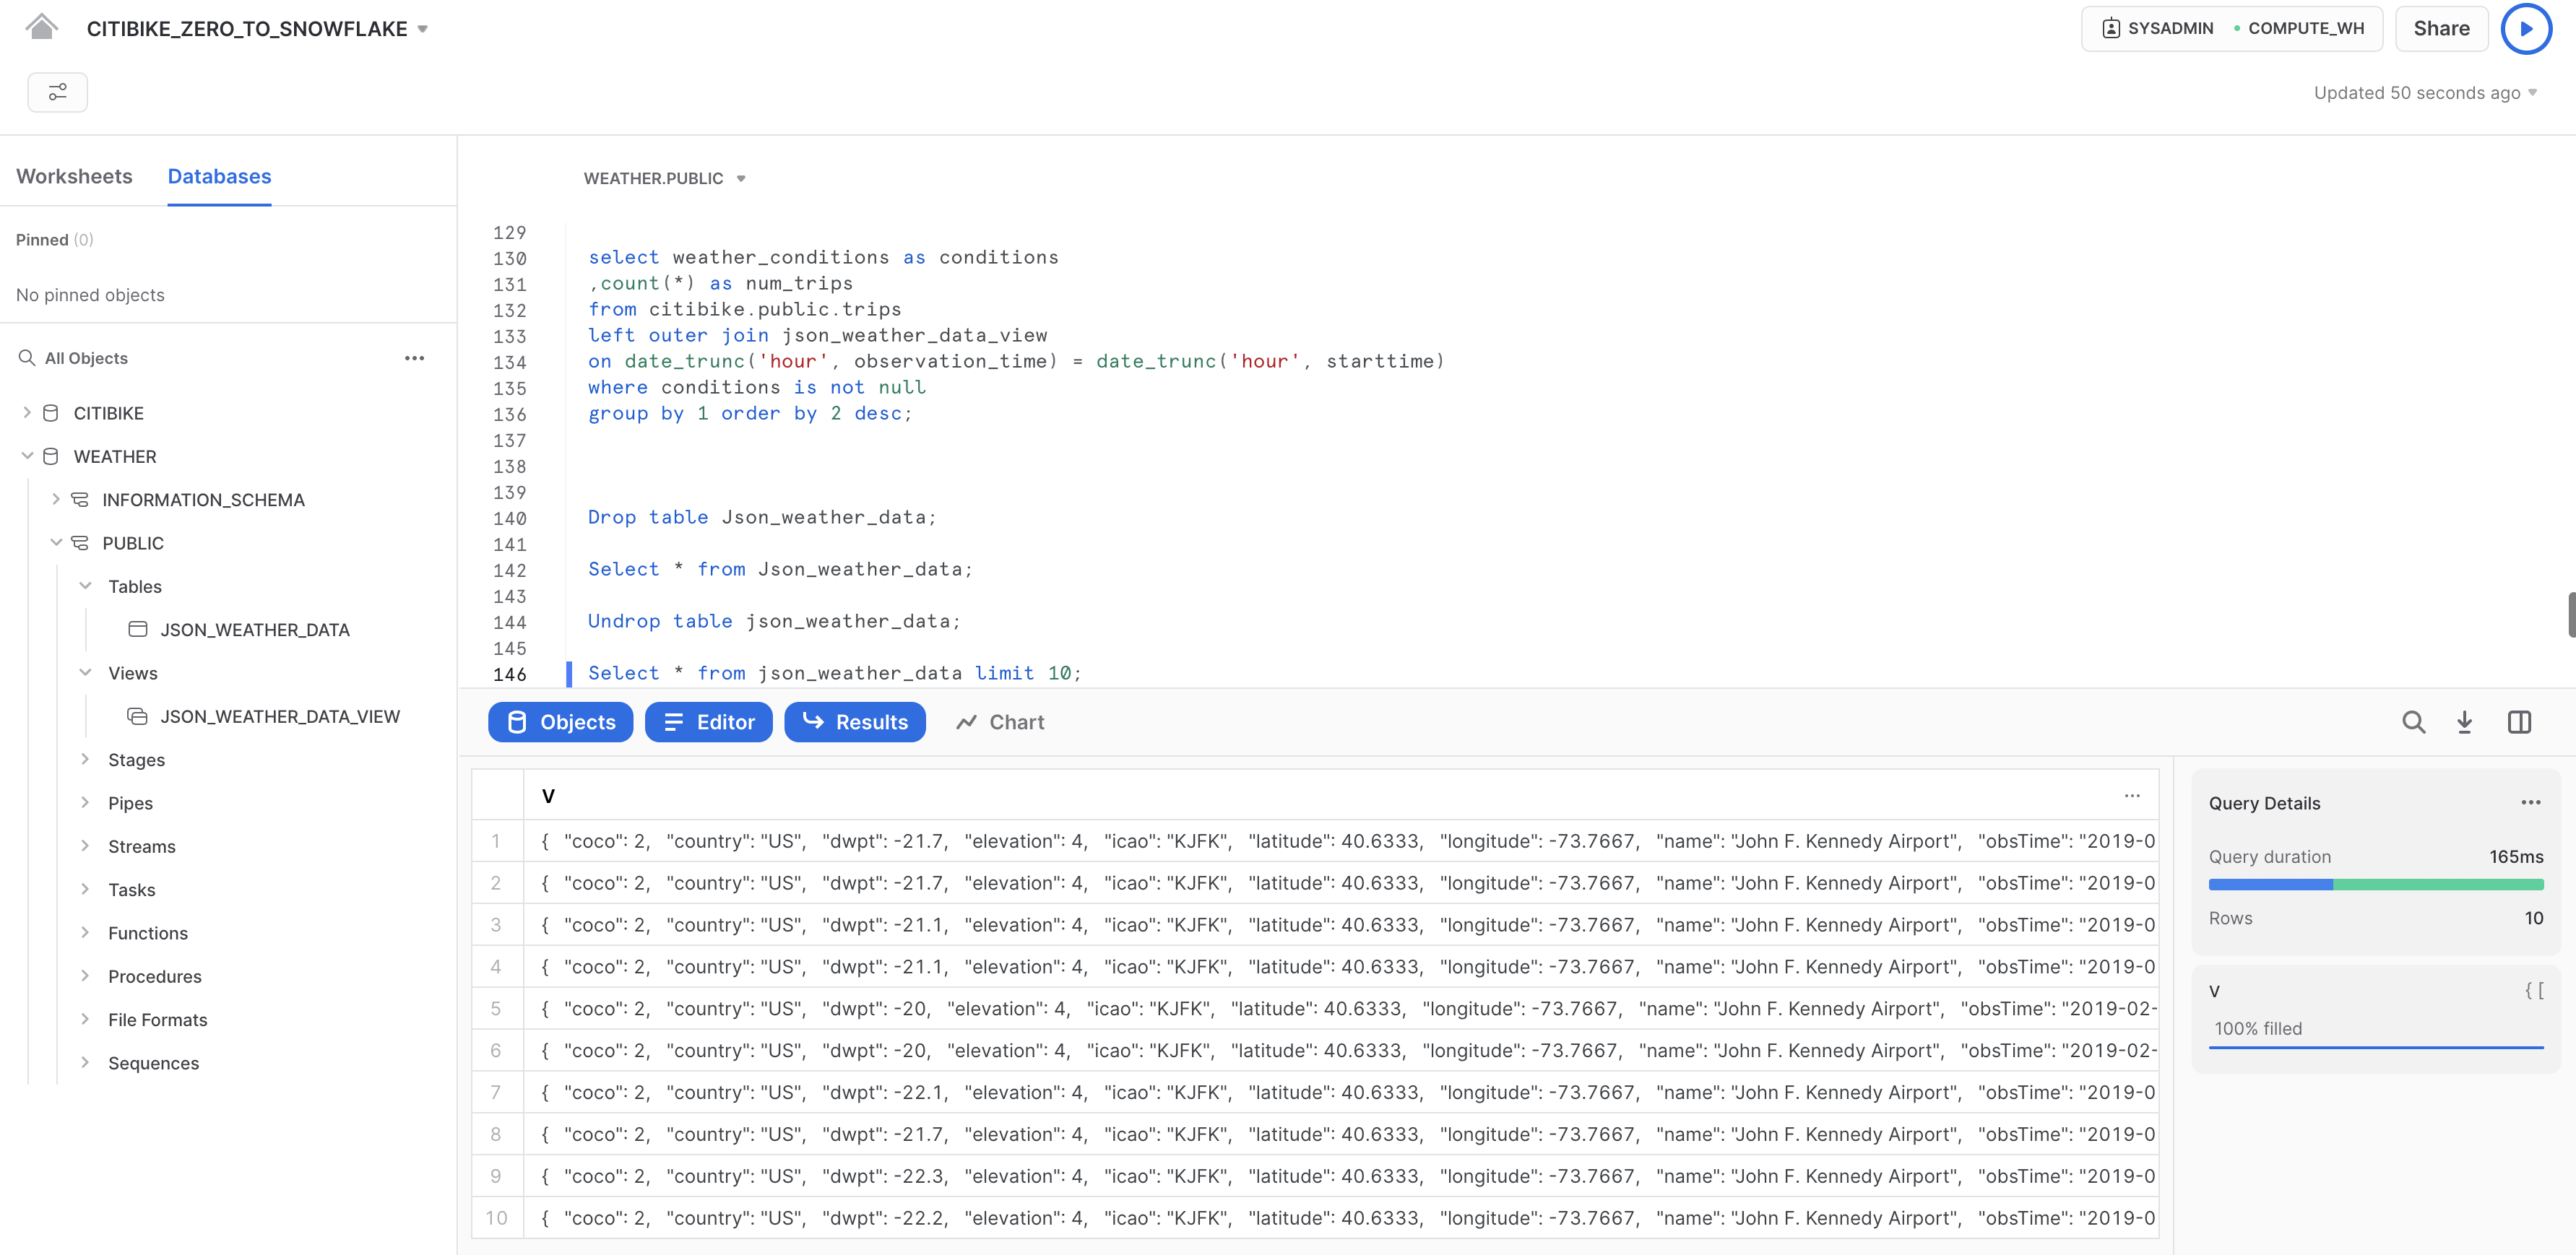Toggle the Objects panel button

click(560, 722)
